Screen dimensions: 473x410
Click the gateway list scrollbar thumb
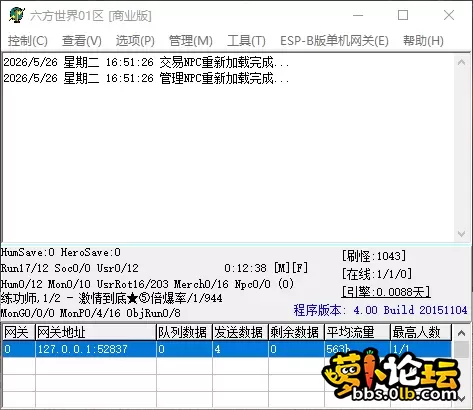click(461, 349)
